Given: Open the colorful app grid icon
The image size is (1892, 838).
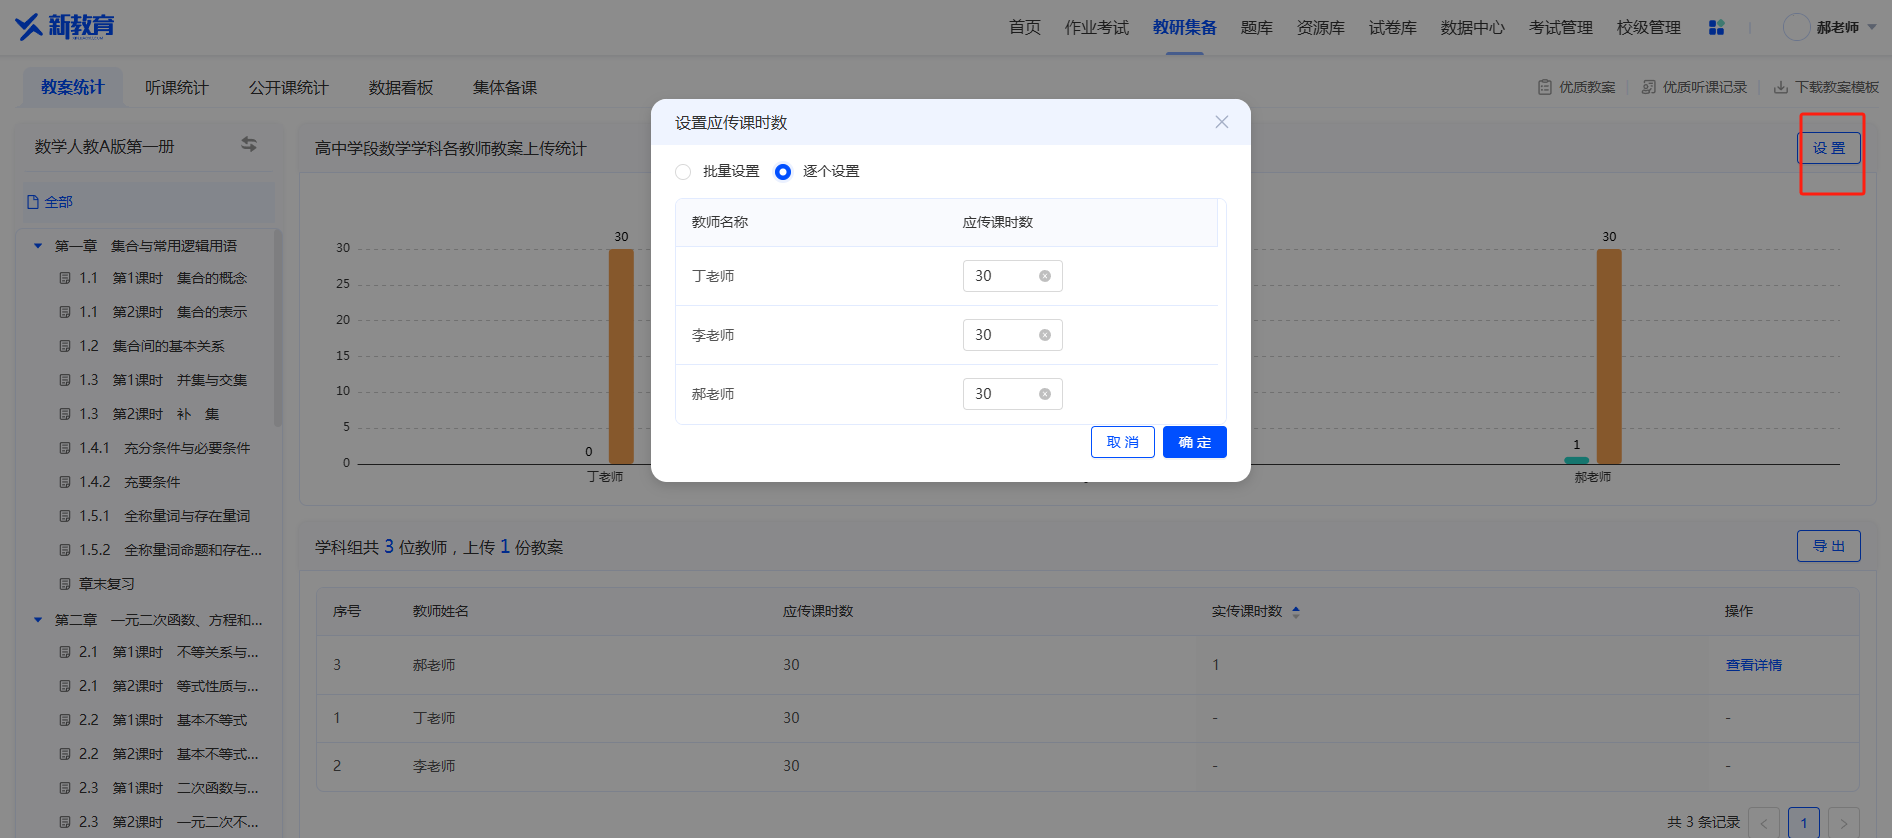Looking at the screenshot, I should (1716, 28).
